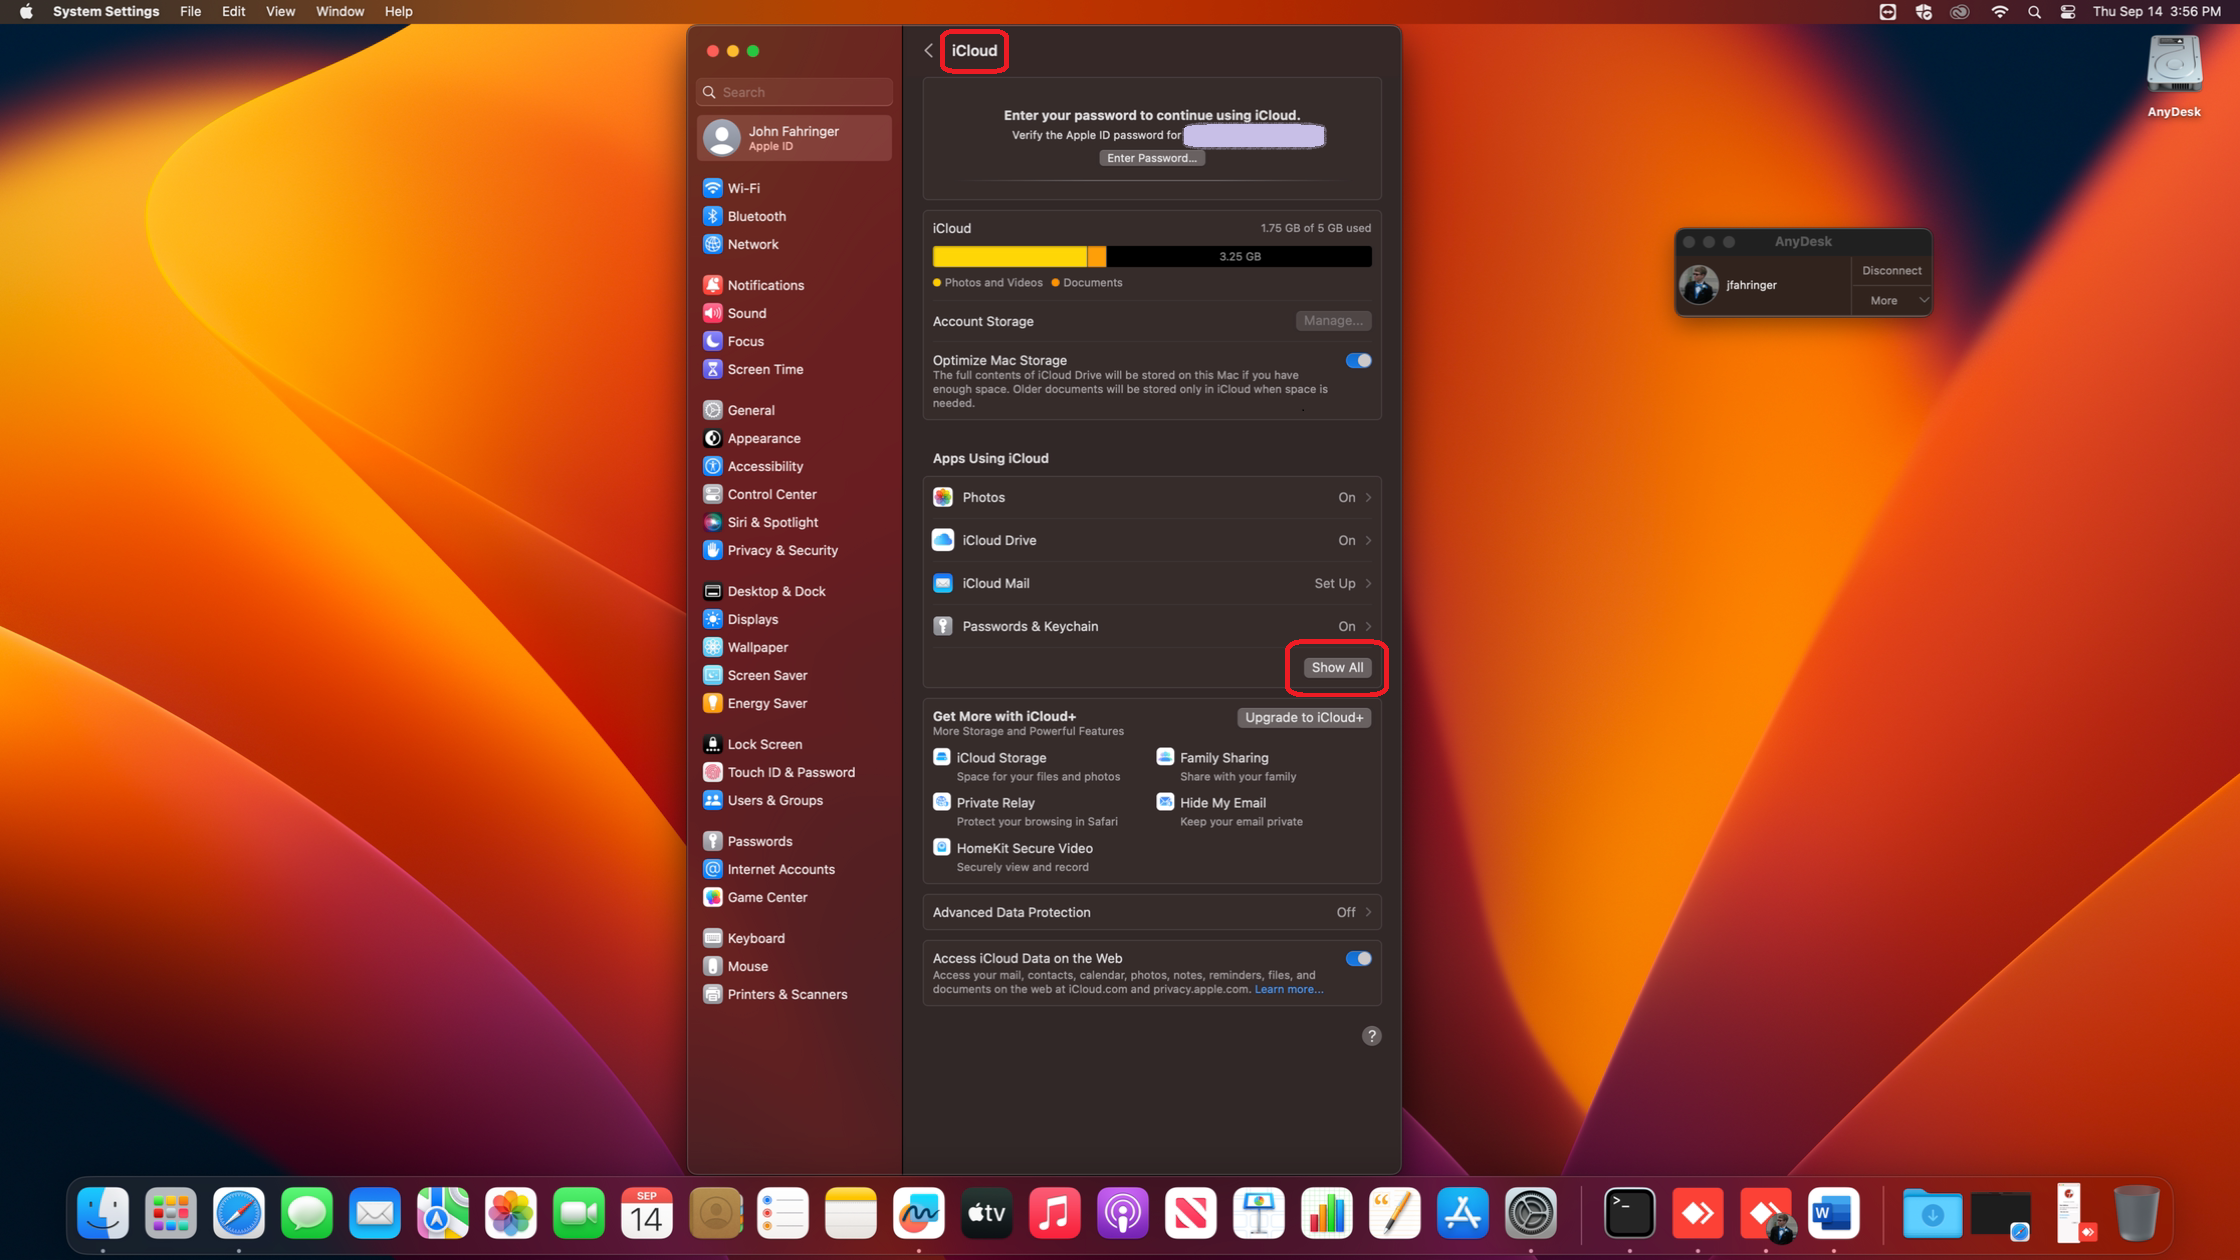The height and width of the screenshot is (1260, 2240).
Task: Click the iCloud Mail icon in list
Action: pyautogui.click(x=942, y=583)
